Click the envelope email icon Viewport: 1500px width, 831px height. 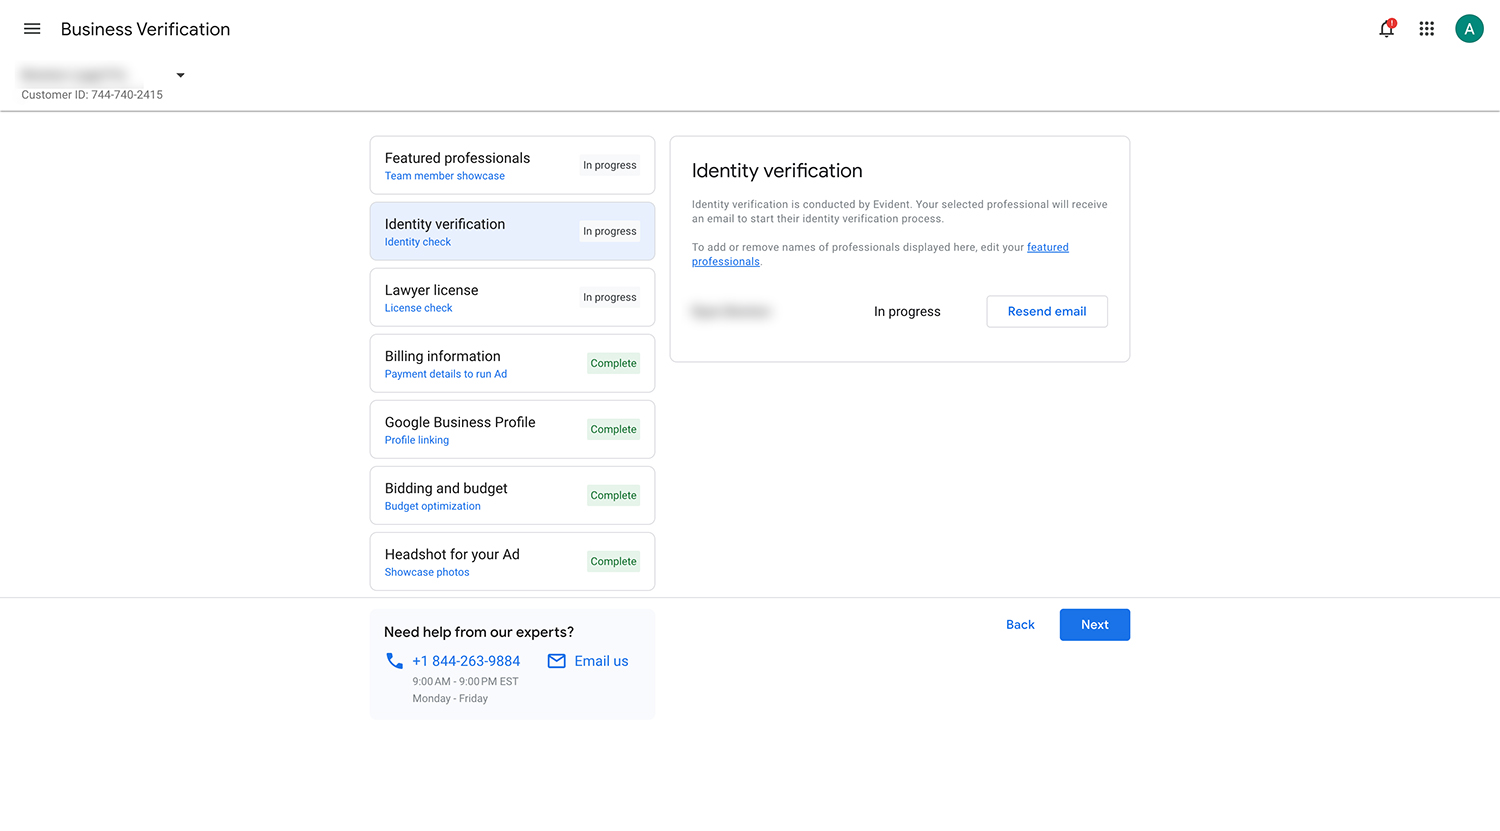pyautogui.click(x=557, y=661)
